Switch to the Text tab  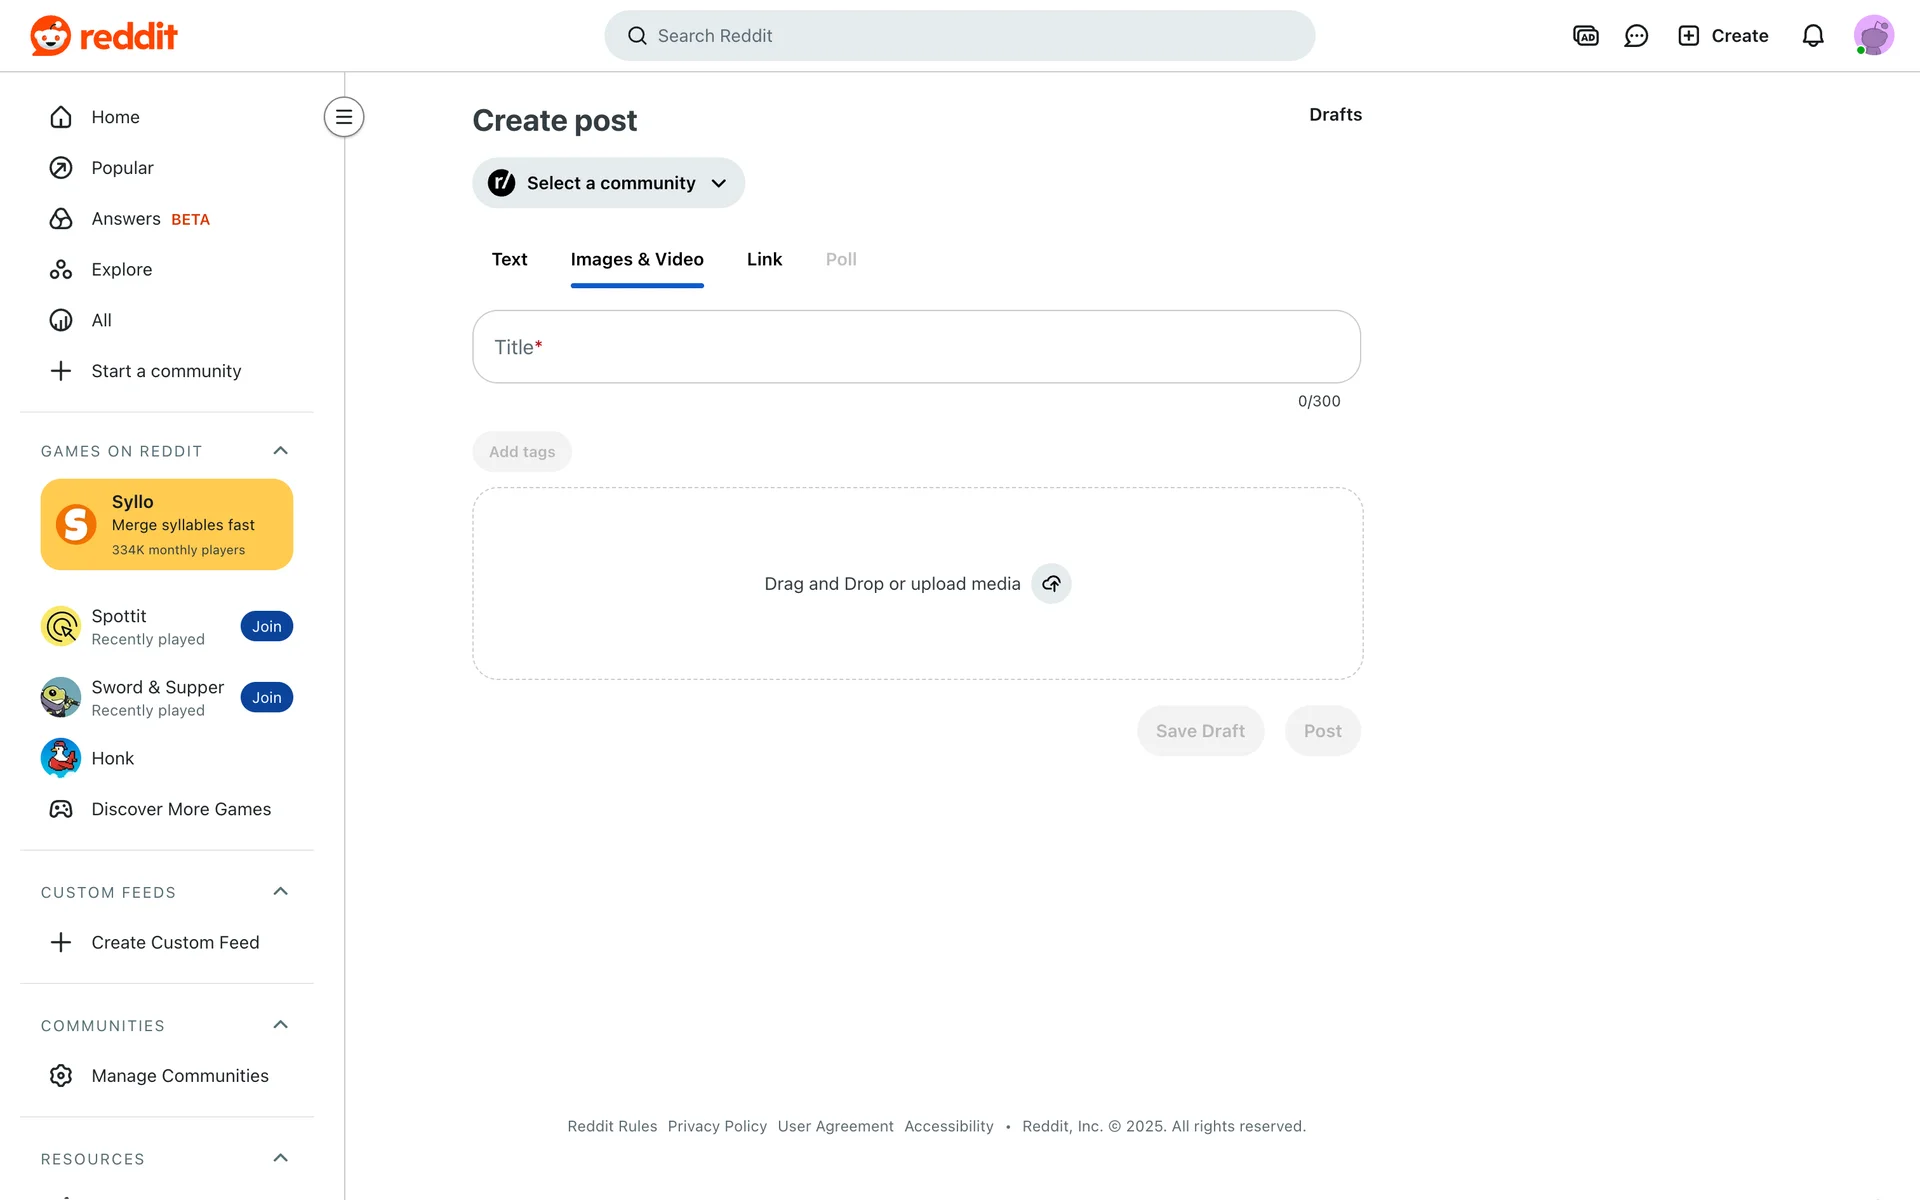(x=509, y=260)
